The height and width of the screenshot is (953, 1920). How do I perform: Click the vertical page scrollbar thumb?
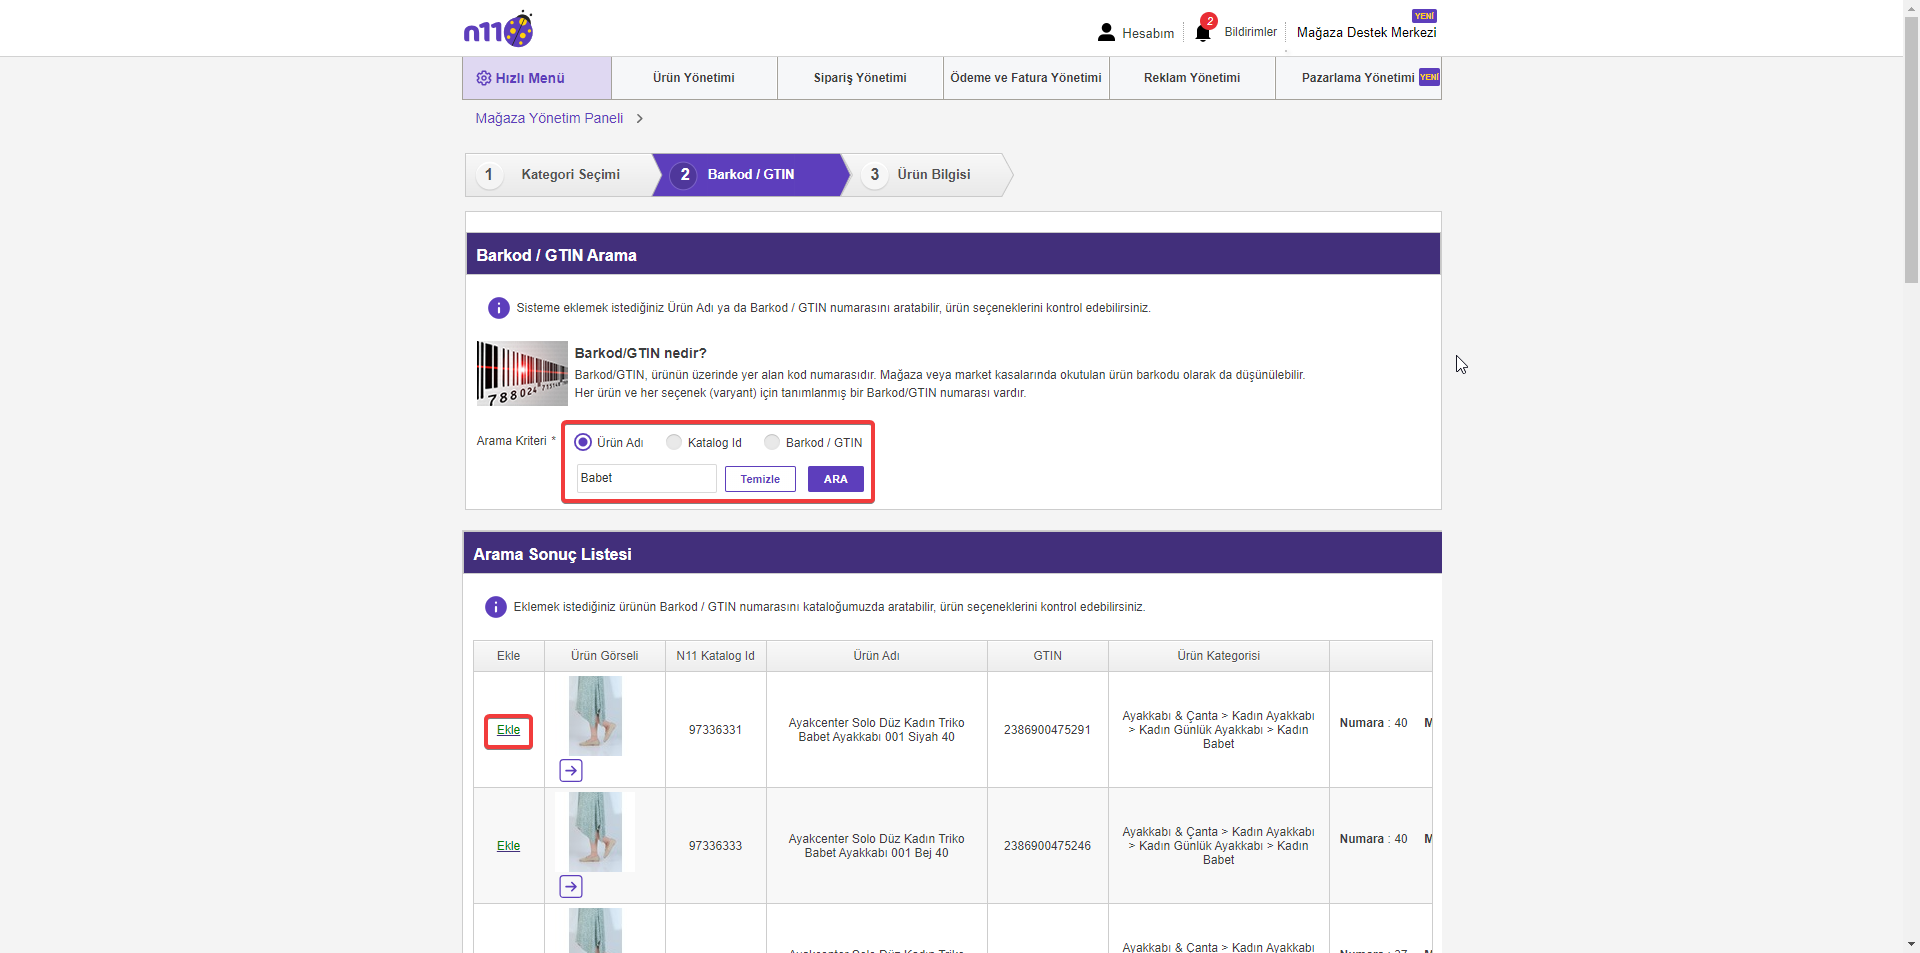tap(1911, 150)
